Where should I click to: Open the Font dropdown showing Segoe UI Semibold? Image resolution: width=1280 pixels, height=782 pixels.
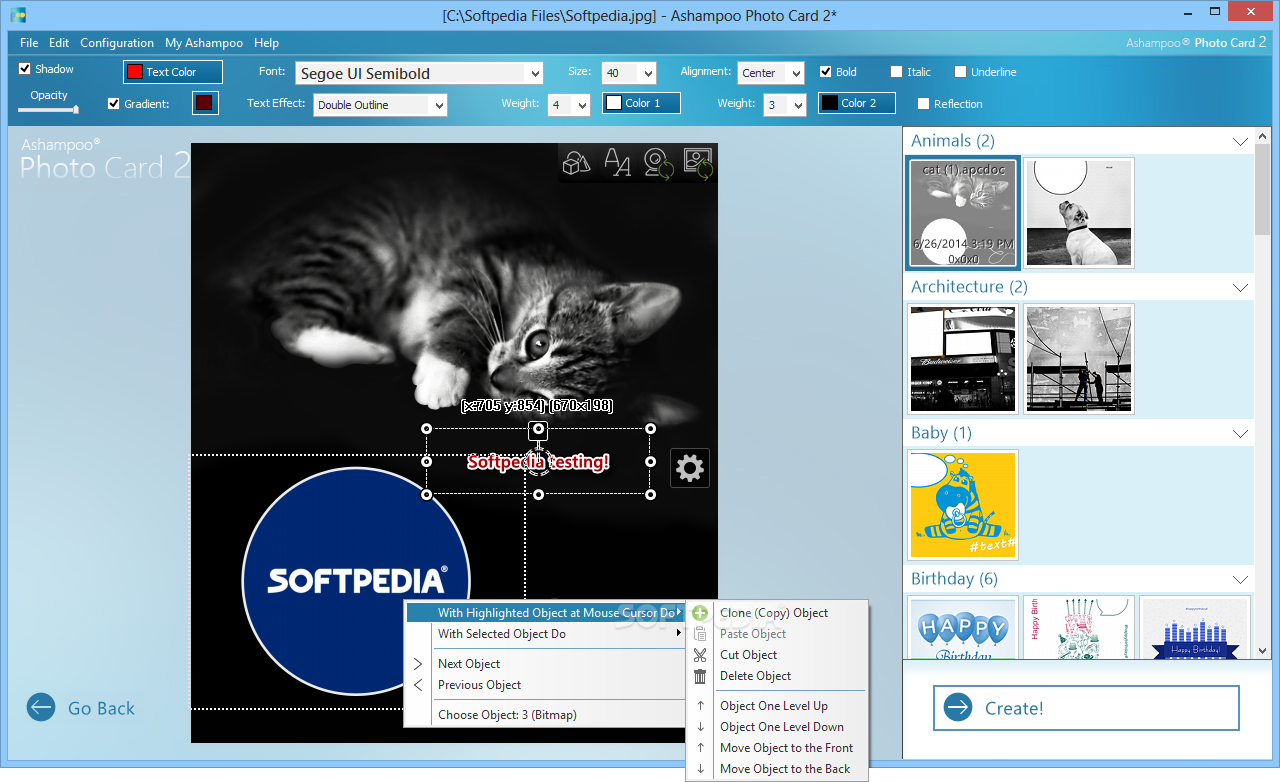pos(419,73)
